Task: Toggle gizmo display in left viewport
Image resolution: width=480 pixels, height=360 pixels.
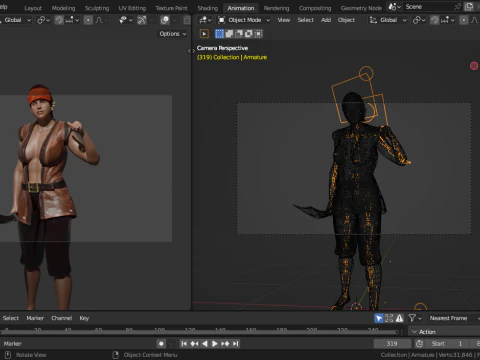Action: pos(142,20)
